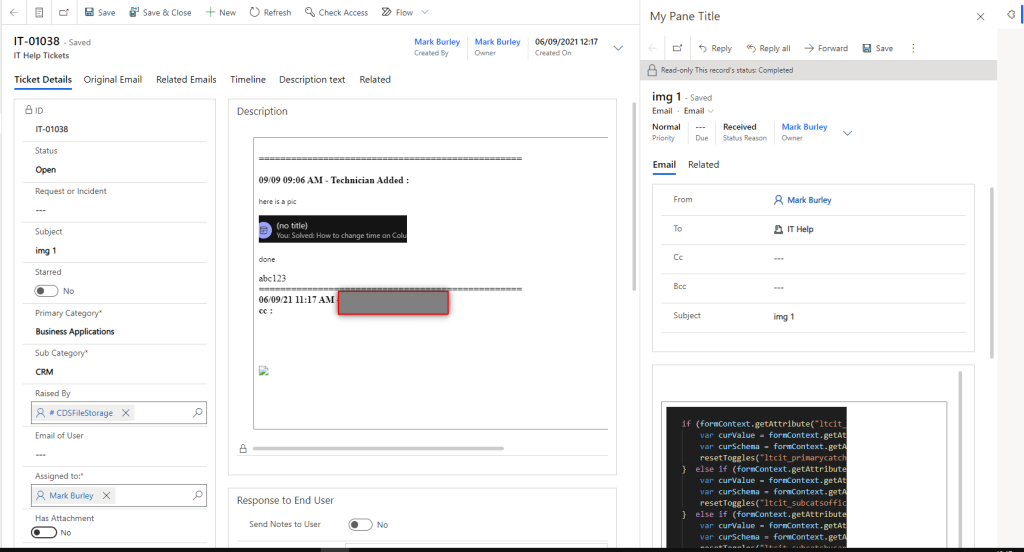
Task: Refresh the ticket record
Action: (x=270, y=13)
